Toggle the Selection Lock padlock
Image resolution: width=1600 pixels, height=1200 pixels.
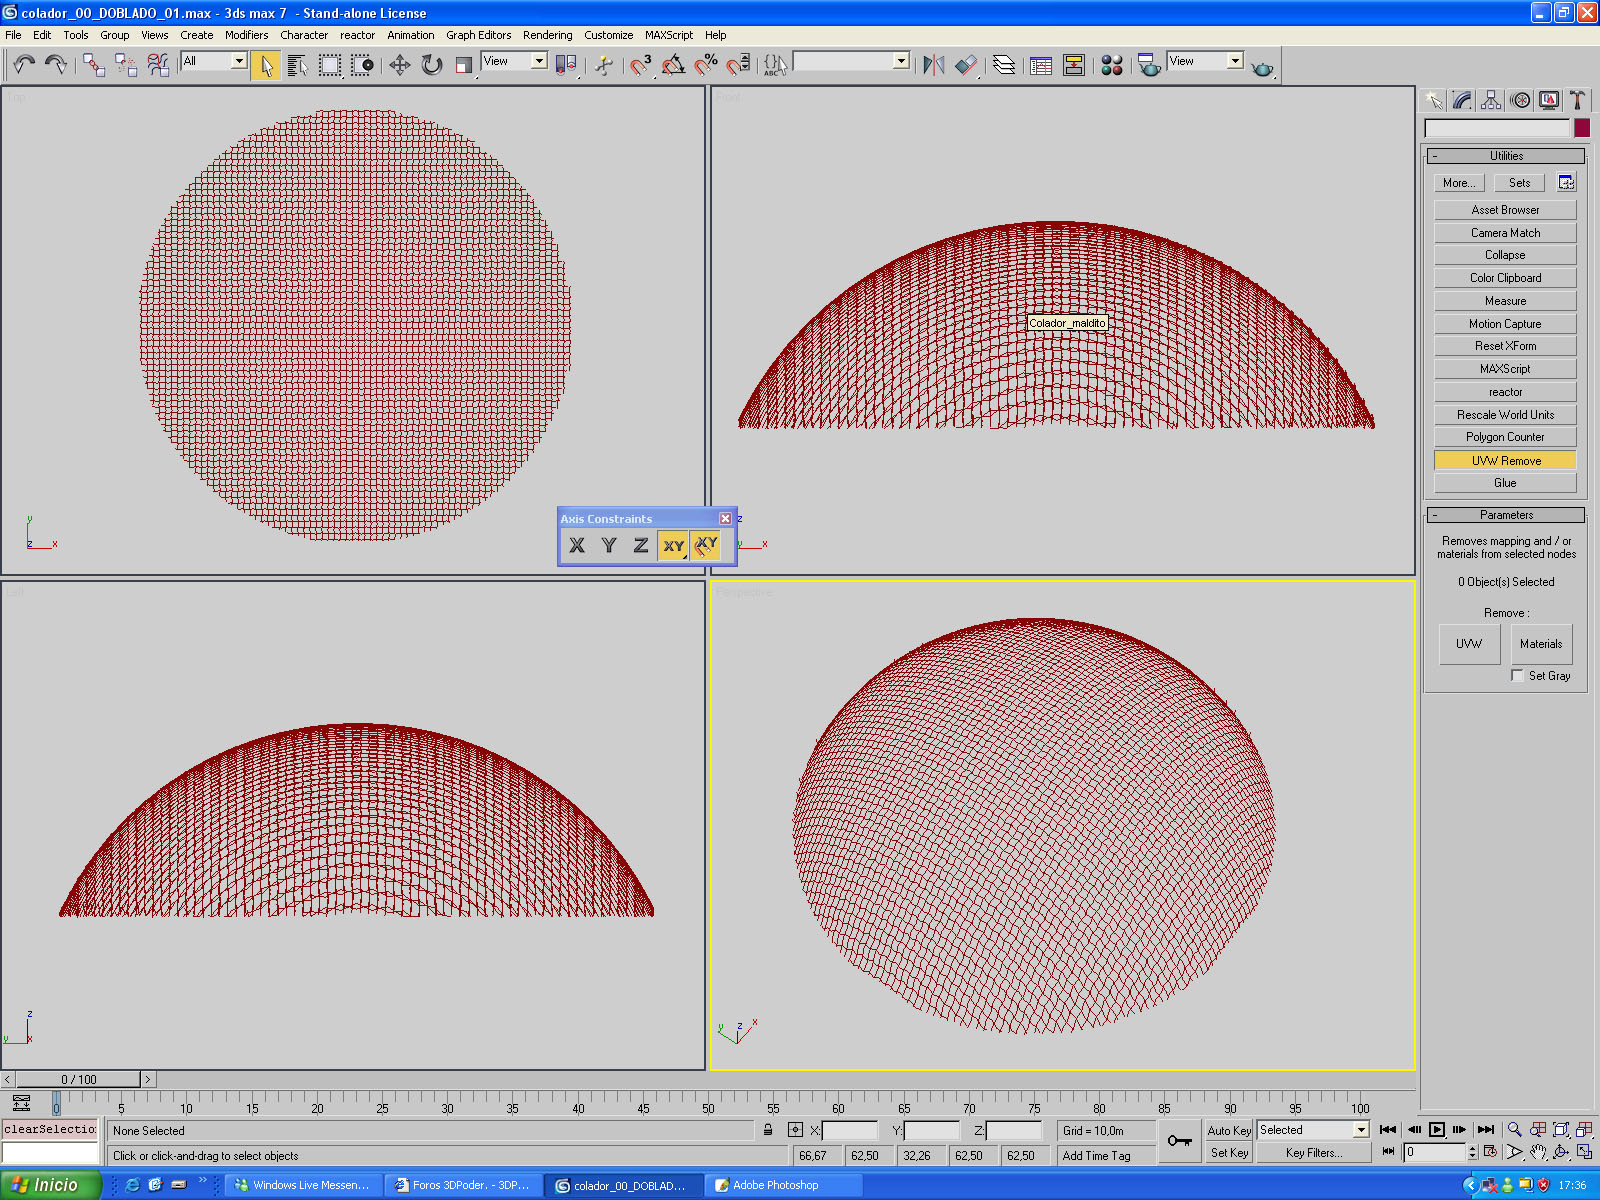click(x=768, y=1130)
